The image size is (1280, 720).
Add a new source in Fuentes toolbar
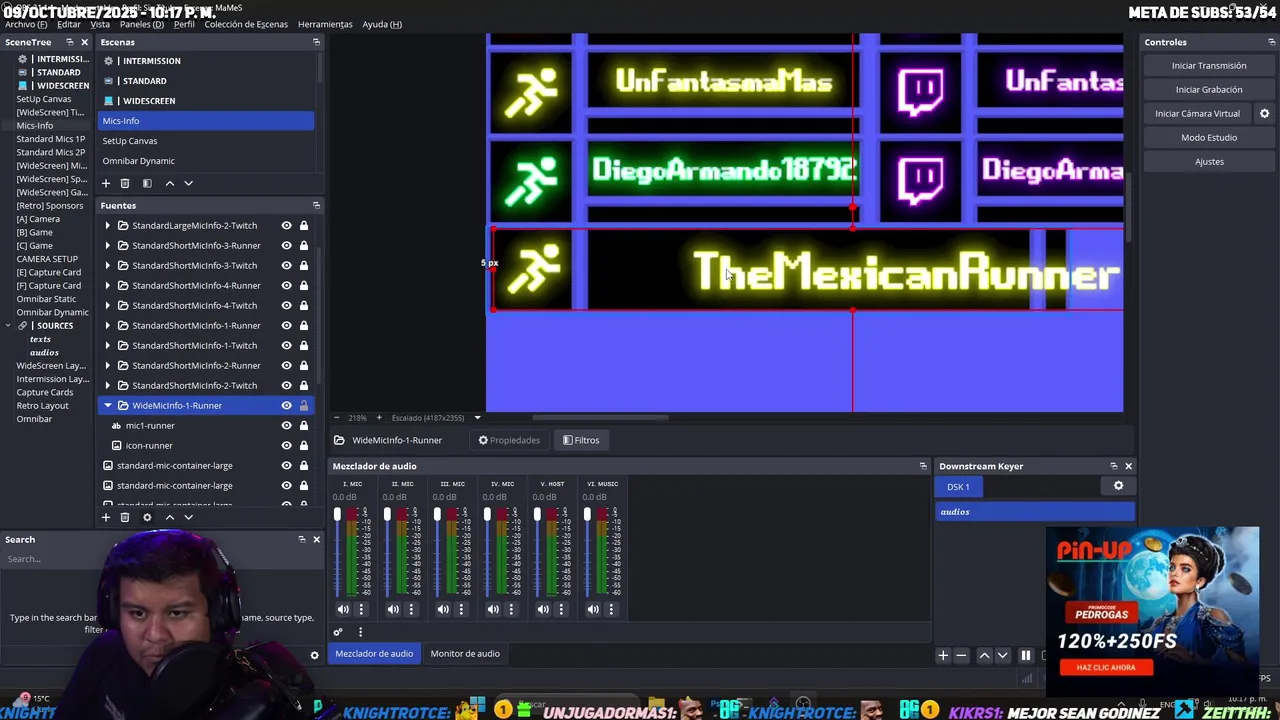point(106,517)
